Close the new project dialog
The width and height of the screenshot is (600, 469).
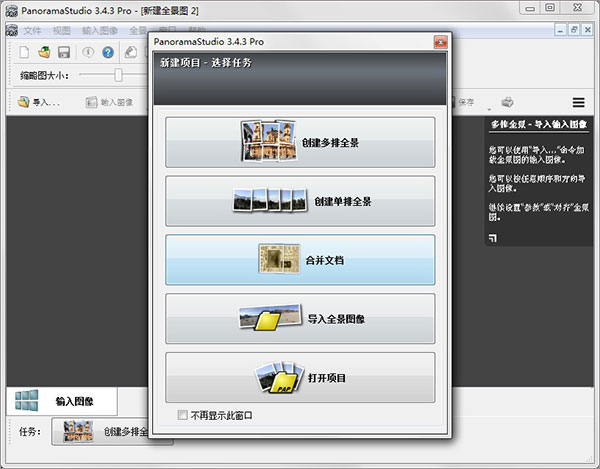440,42
